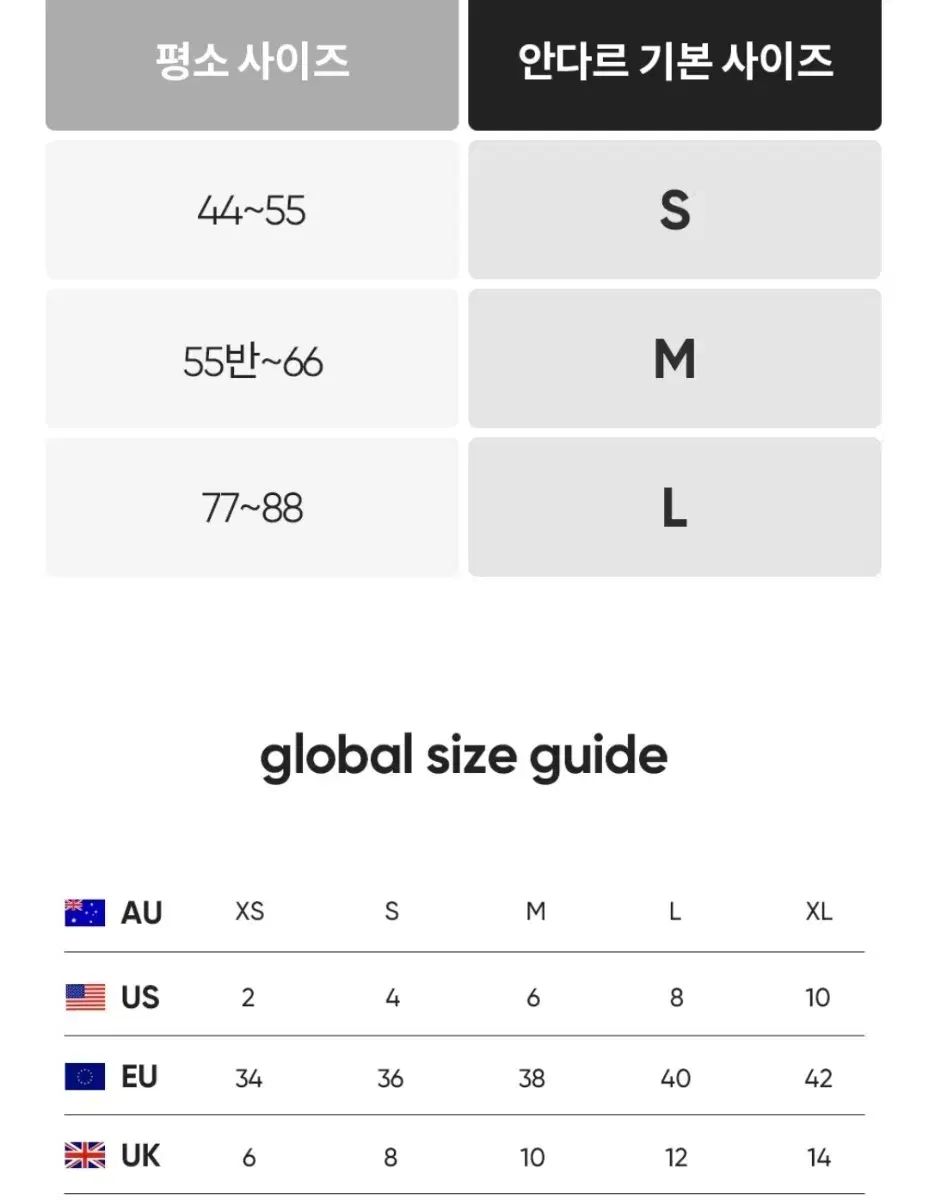Click US size 6 value
The width and height of the screenshot is (929, 1200).
pos(533,997)
